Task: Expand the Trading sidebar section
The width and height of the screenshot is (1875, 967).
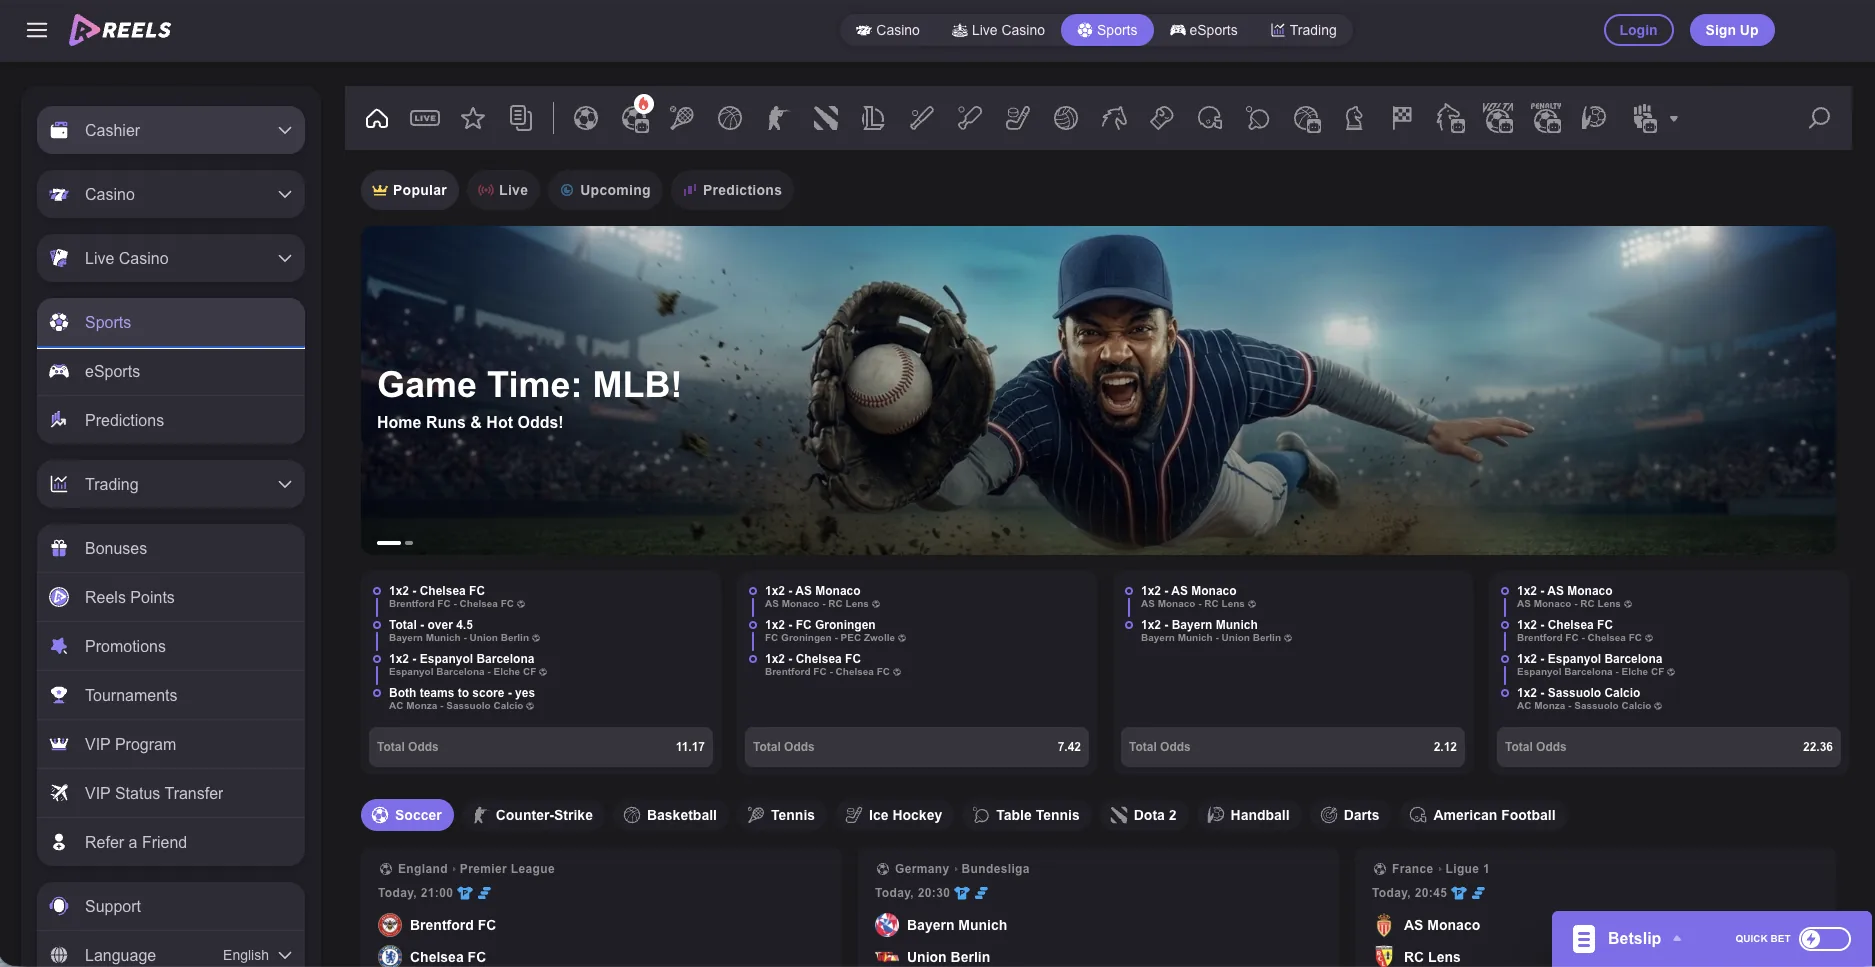Action: pos(171,484)
